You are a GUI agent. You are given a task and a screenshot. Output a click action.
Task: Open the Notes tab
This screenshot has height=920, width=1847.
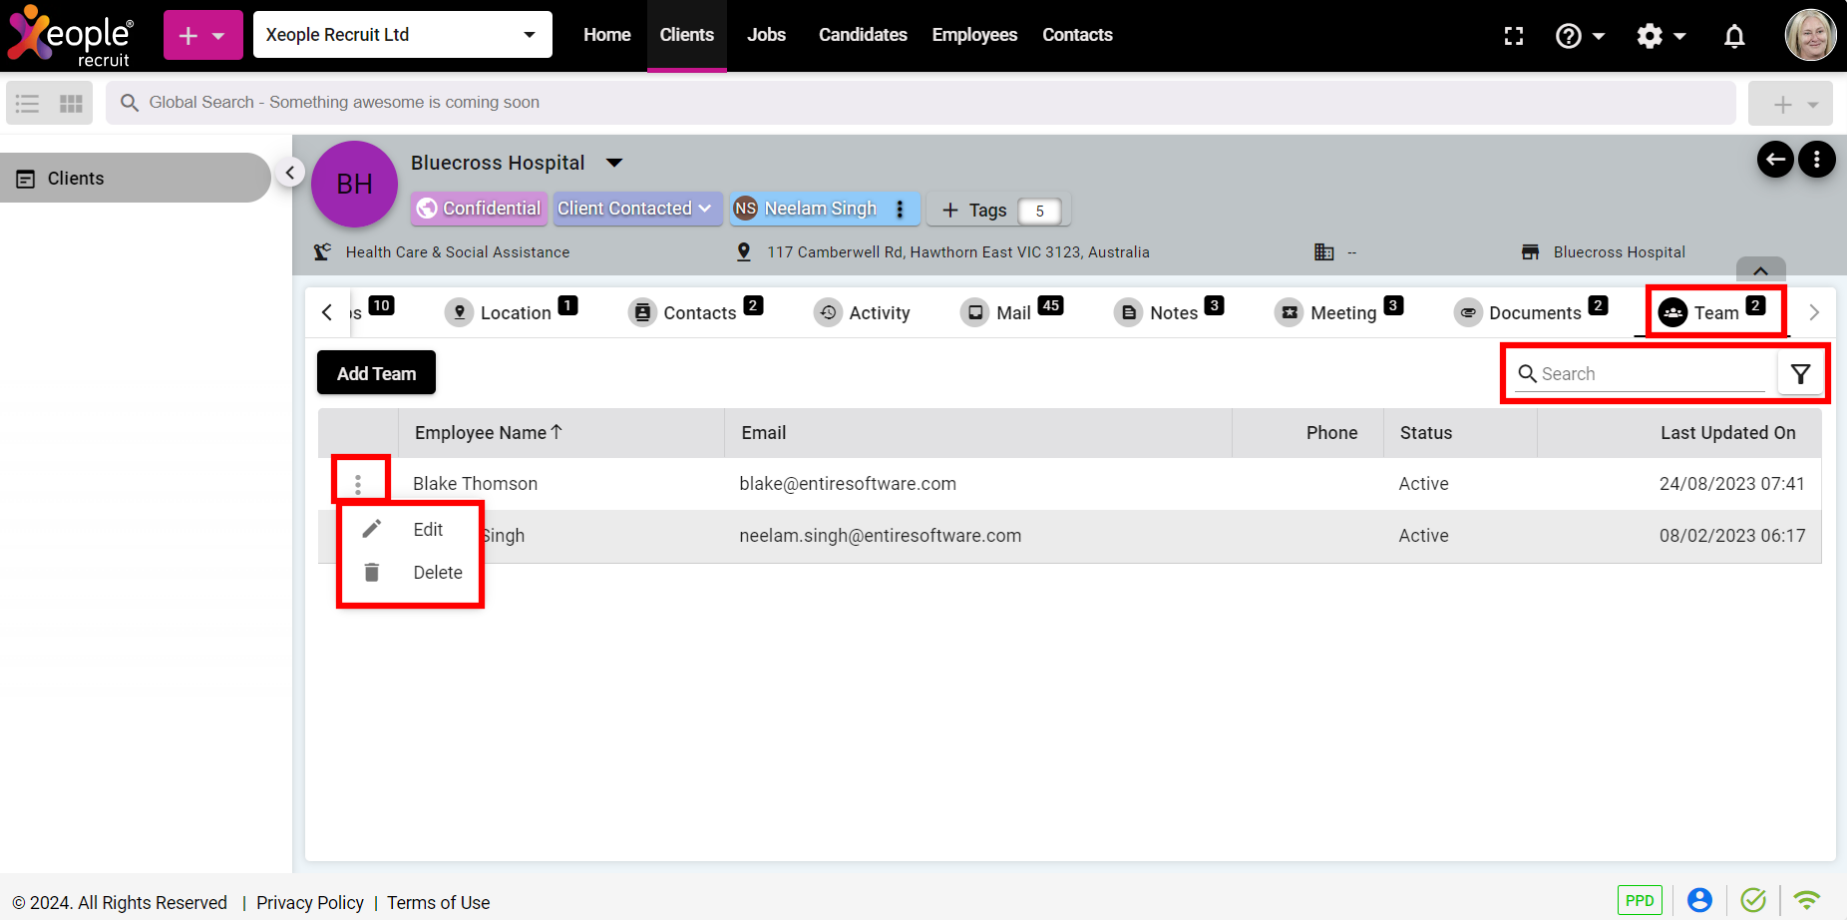pyautogui.click(x=1169, y=312)
